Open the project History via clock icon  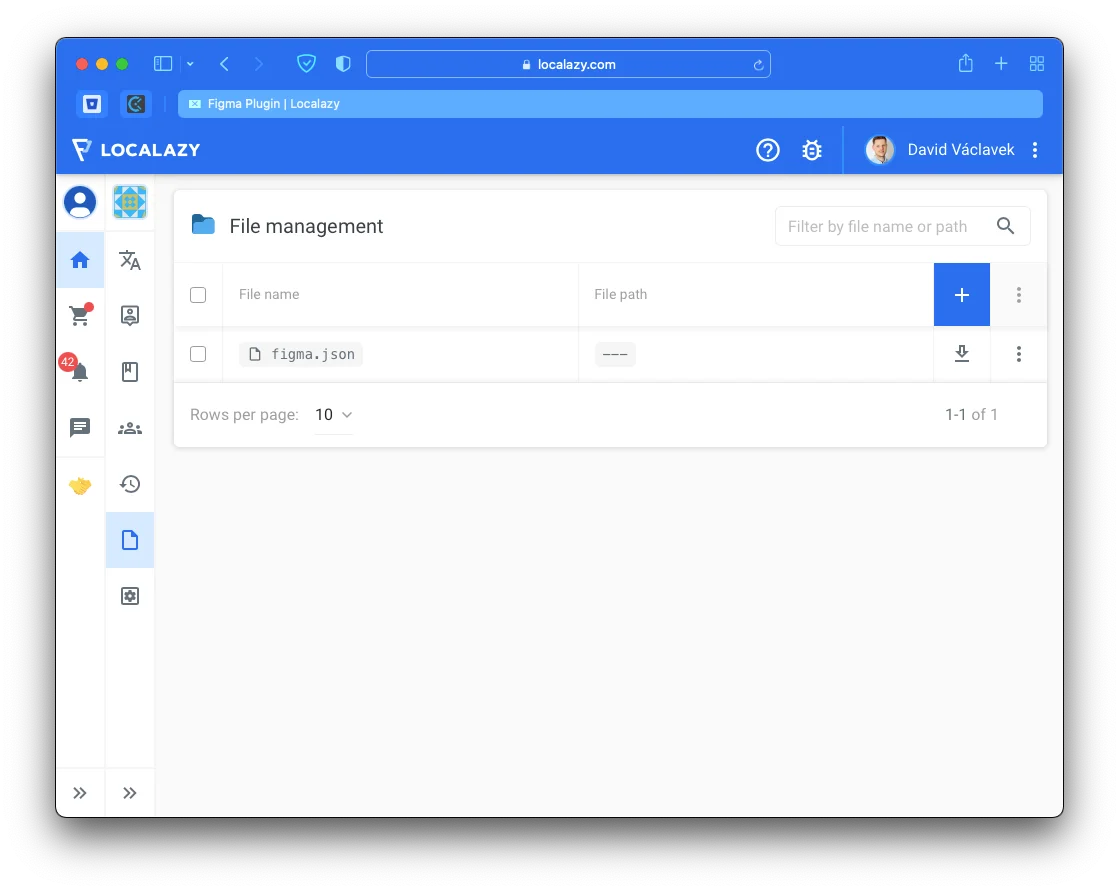pyautogui.click(x=130, y=484)
